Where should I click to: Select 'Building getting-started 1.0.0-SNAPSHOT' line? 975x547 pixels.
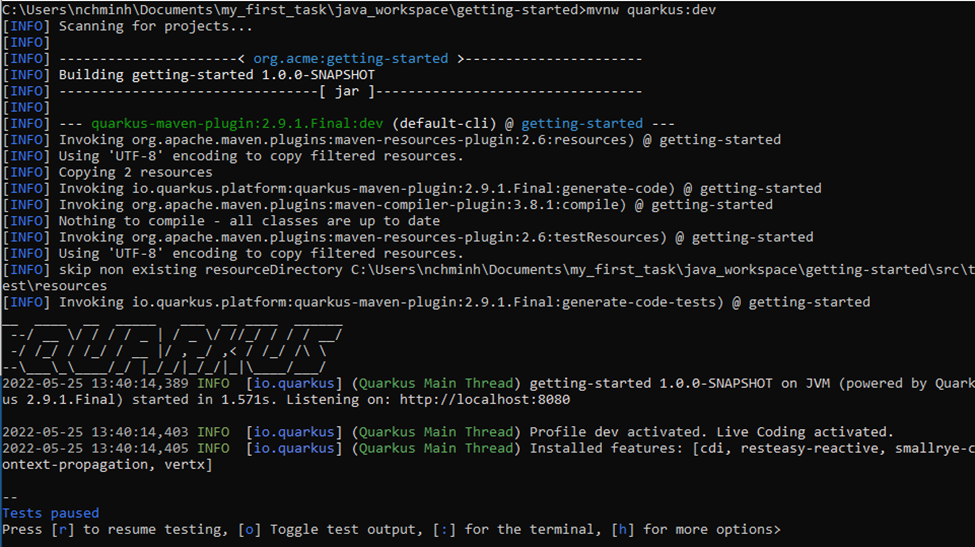[216, 75]
